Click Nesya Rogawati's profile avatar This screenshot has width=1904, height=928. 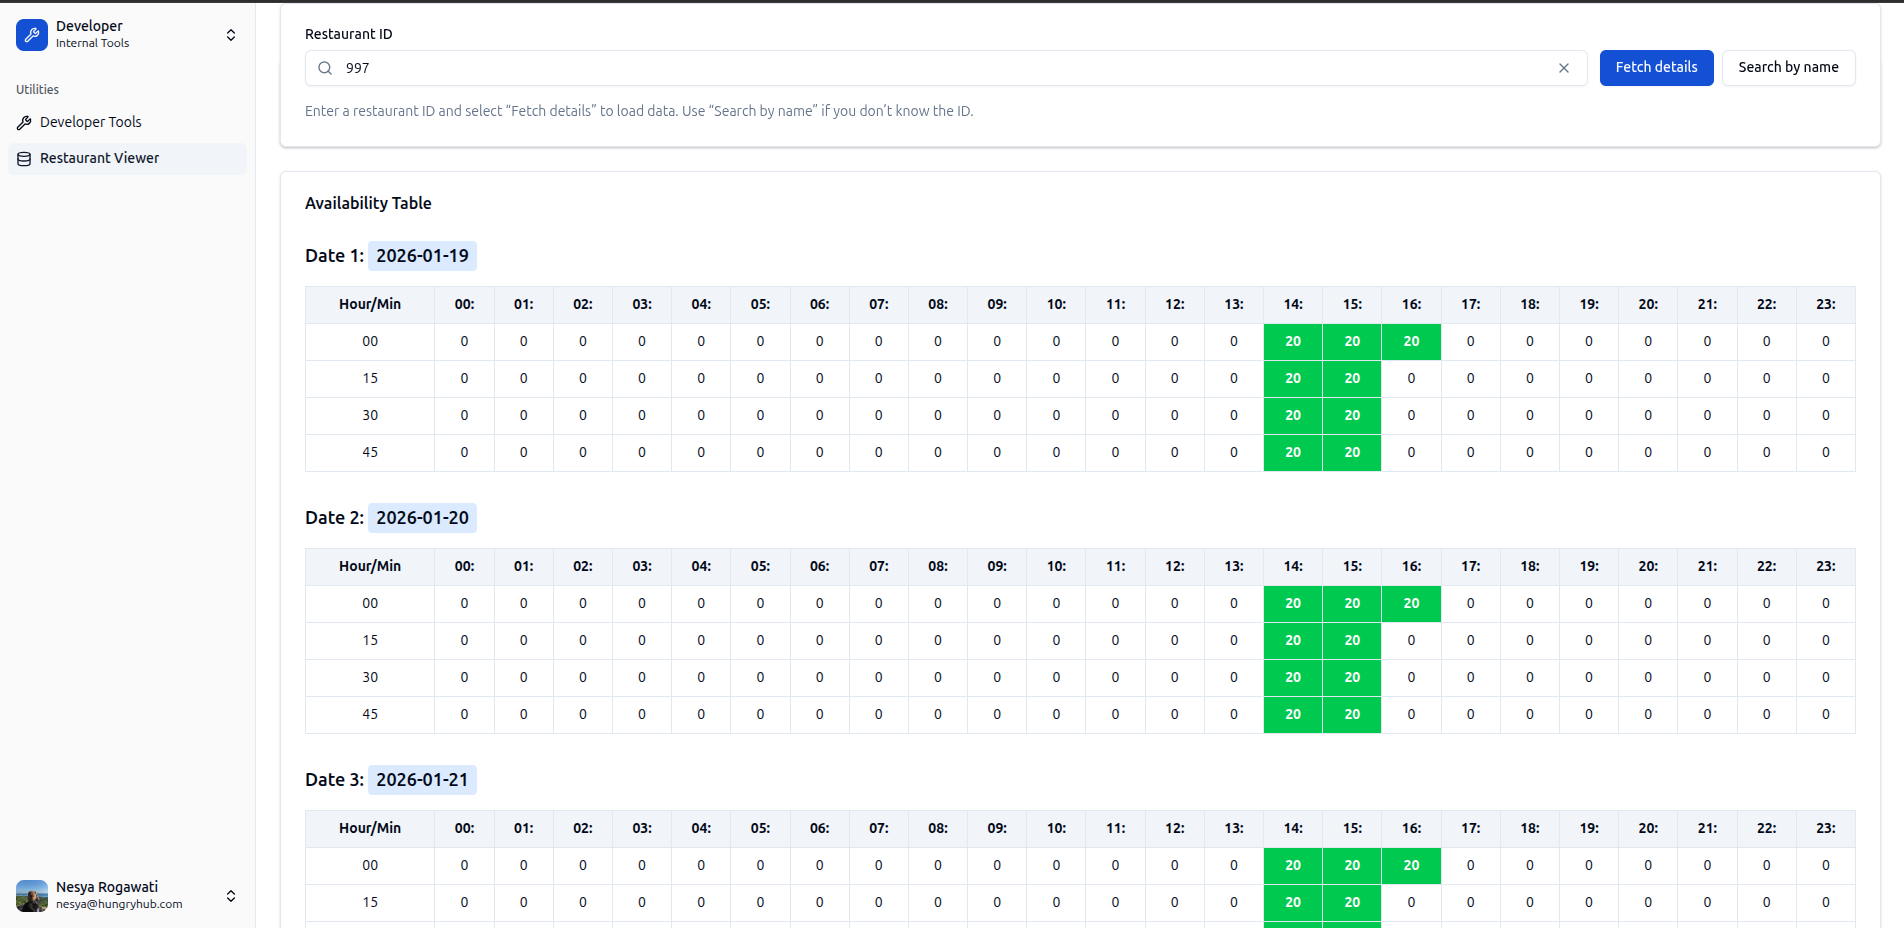click(x=32, y=895)
